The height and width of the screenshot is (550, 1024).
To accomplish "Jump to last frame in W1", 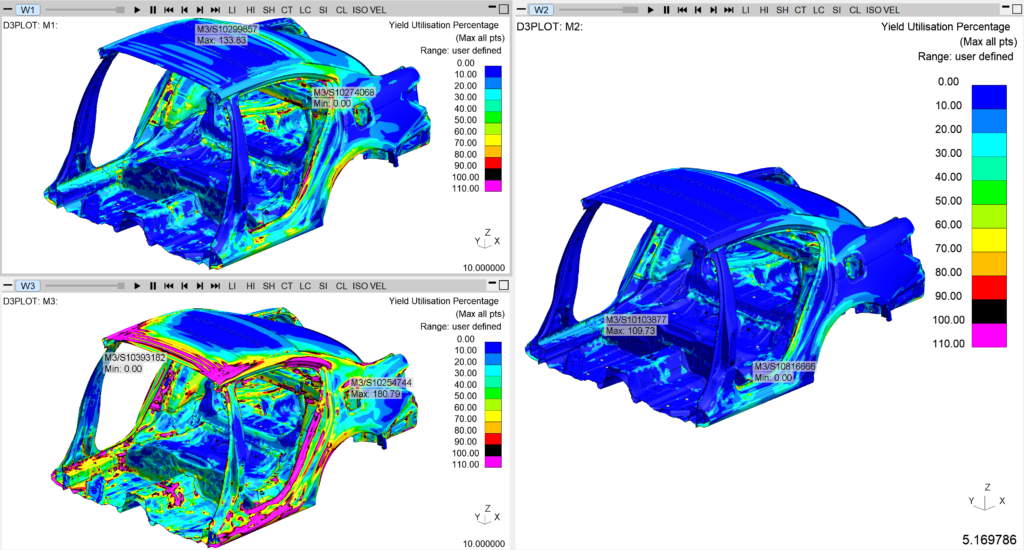I will point(216,10).
